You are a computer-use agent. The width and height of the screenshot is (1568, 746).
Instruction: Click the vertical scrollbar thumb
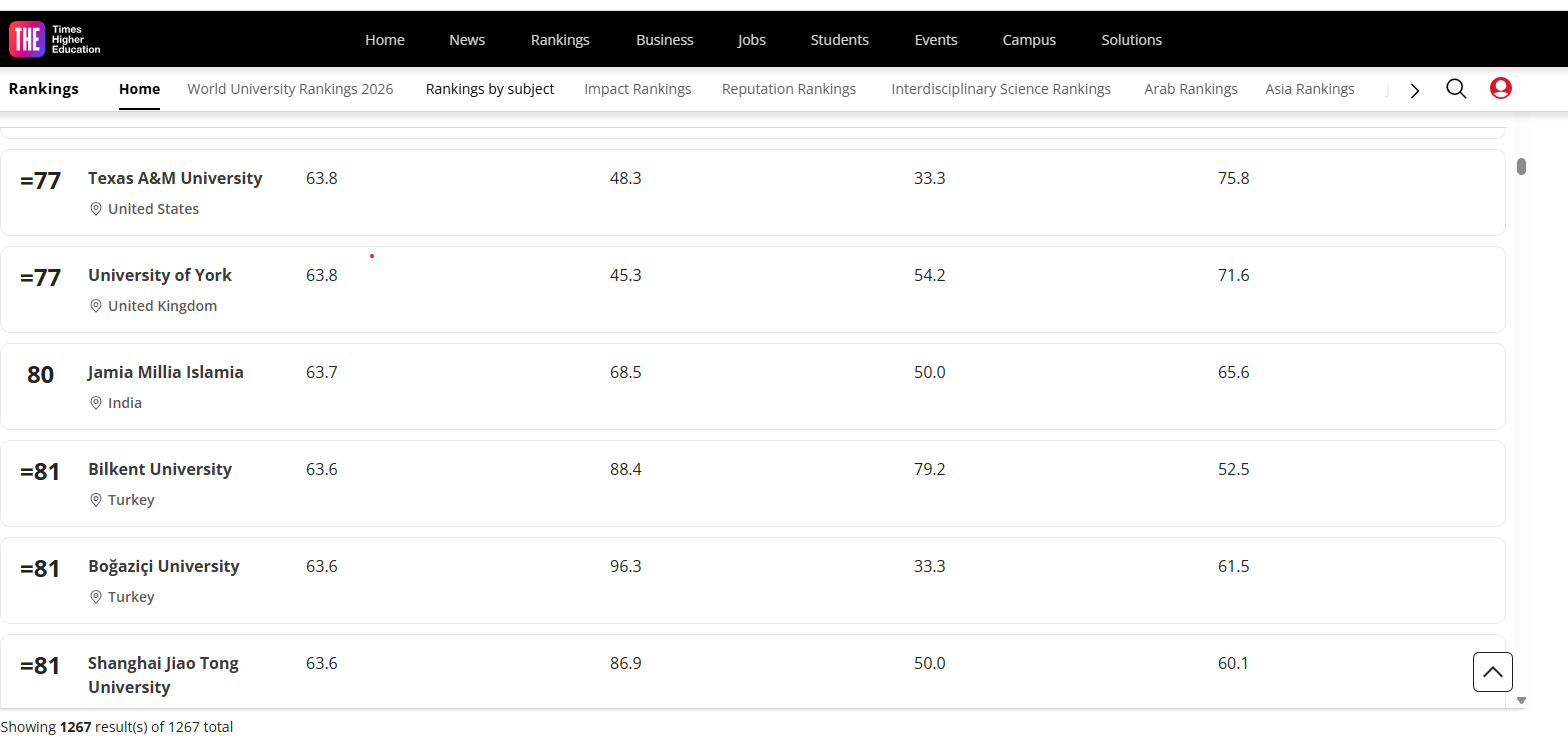tap(1521, 166)
